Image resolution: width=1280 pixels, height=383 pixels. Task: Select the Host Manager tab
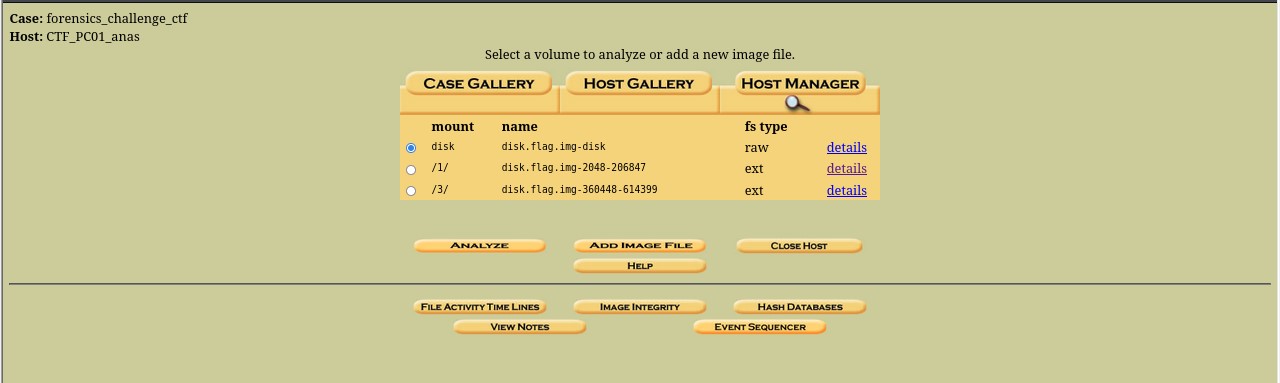[800, 84]
